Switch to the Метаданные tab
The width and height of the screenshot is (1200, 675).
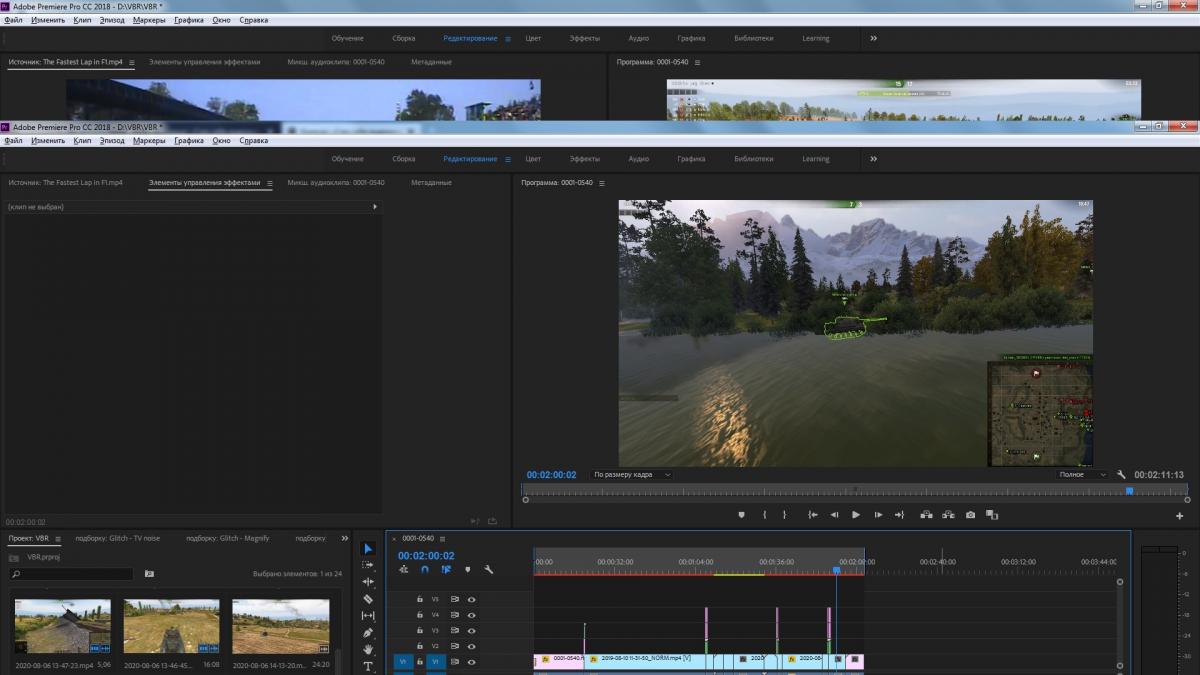click(431, 183)
